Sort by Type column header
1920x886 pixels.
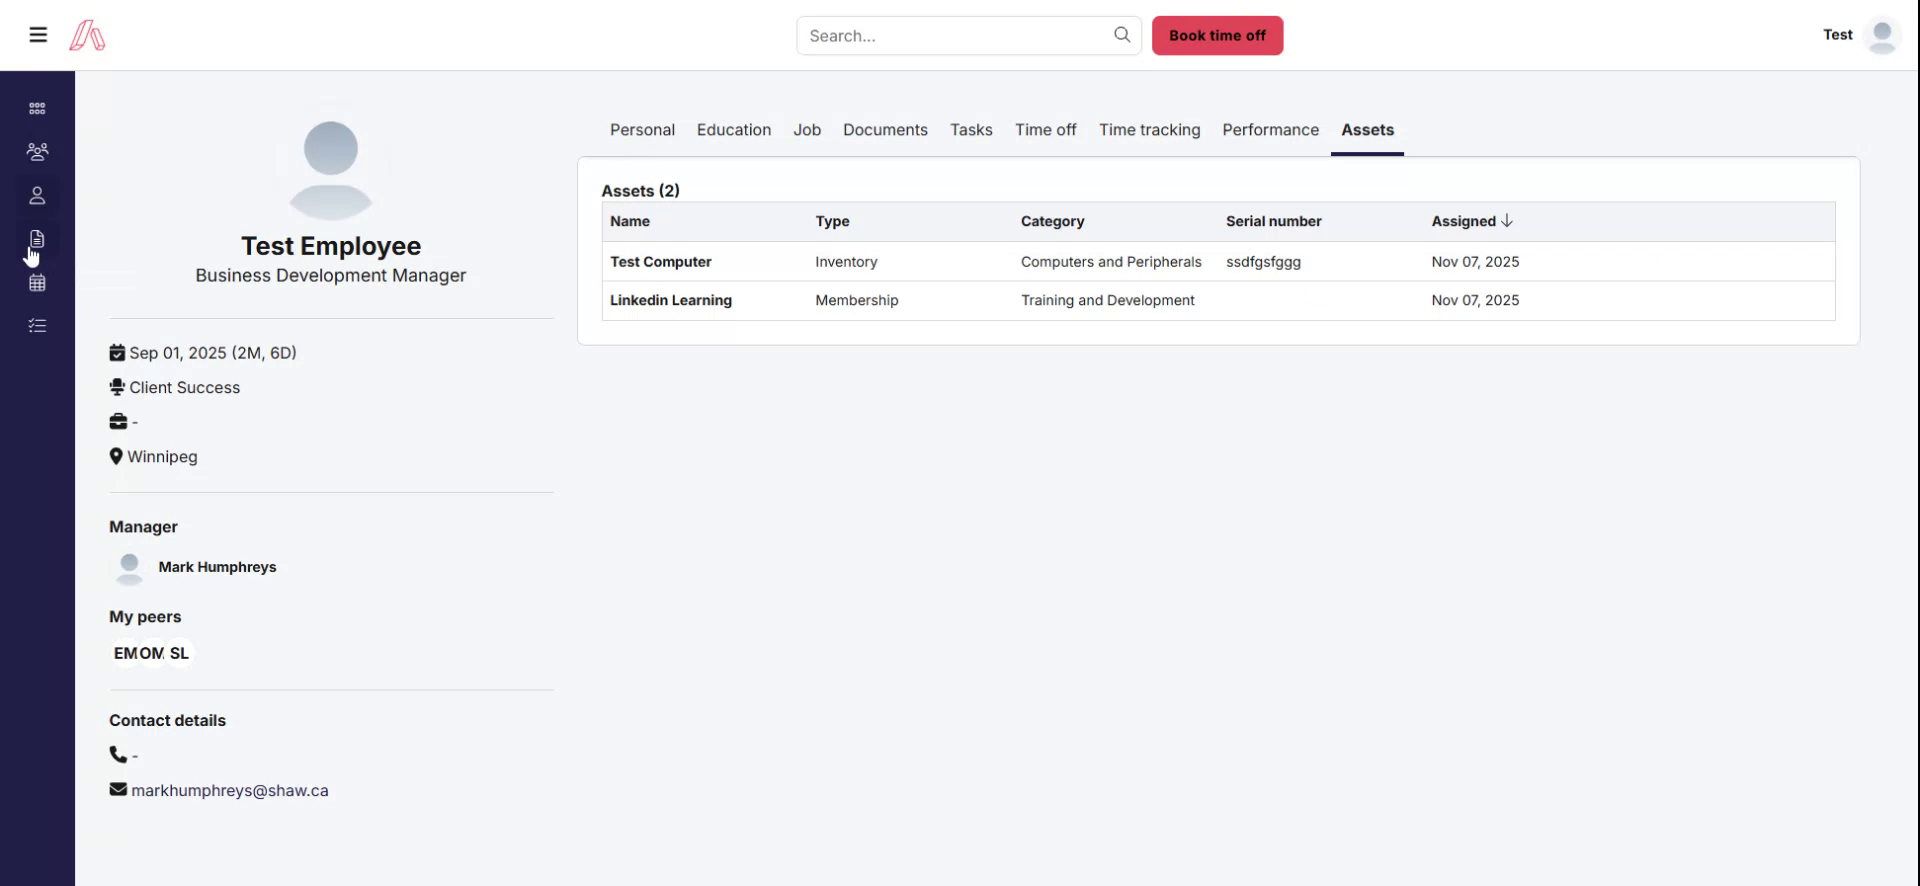(x=832, y=221)
